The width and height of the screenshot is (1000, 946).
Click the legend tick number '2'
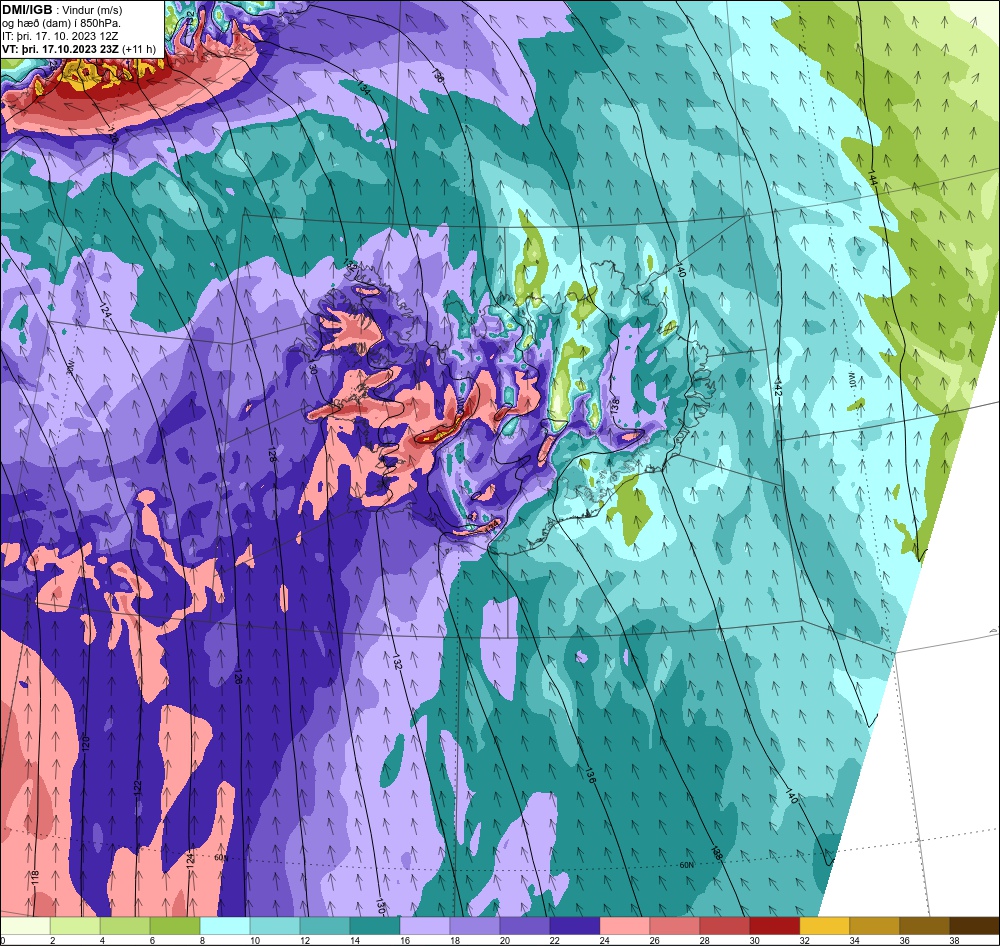tap(51, 940)
